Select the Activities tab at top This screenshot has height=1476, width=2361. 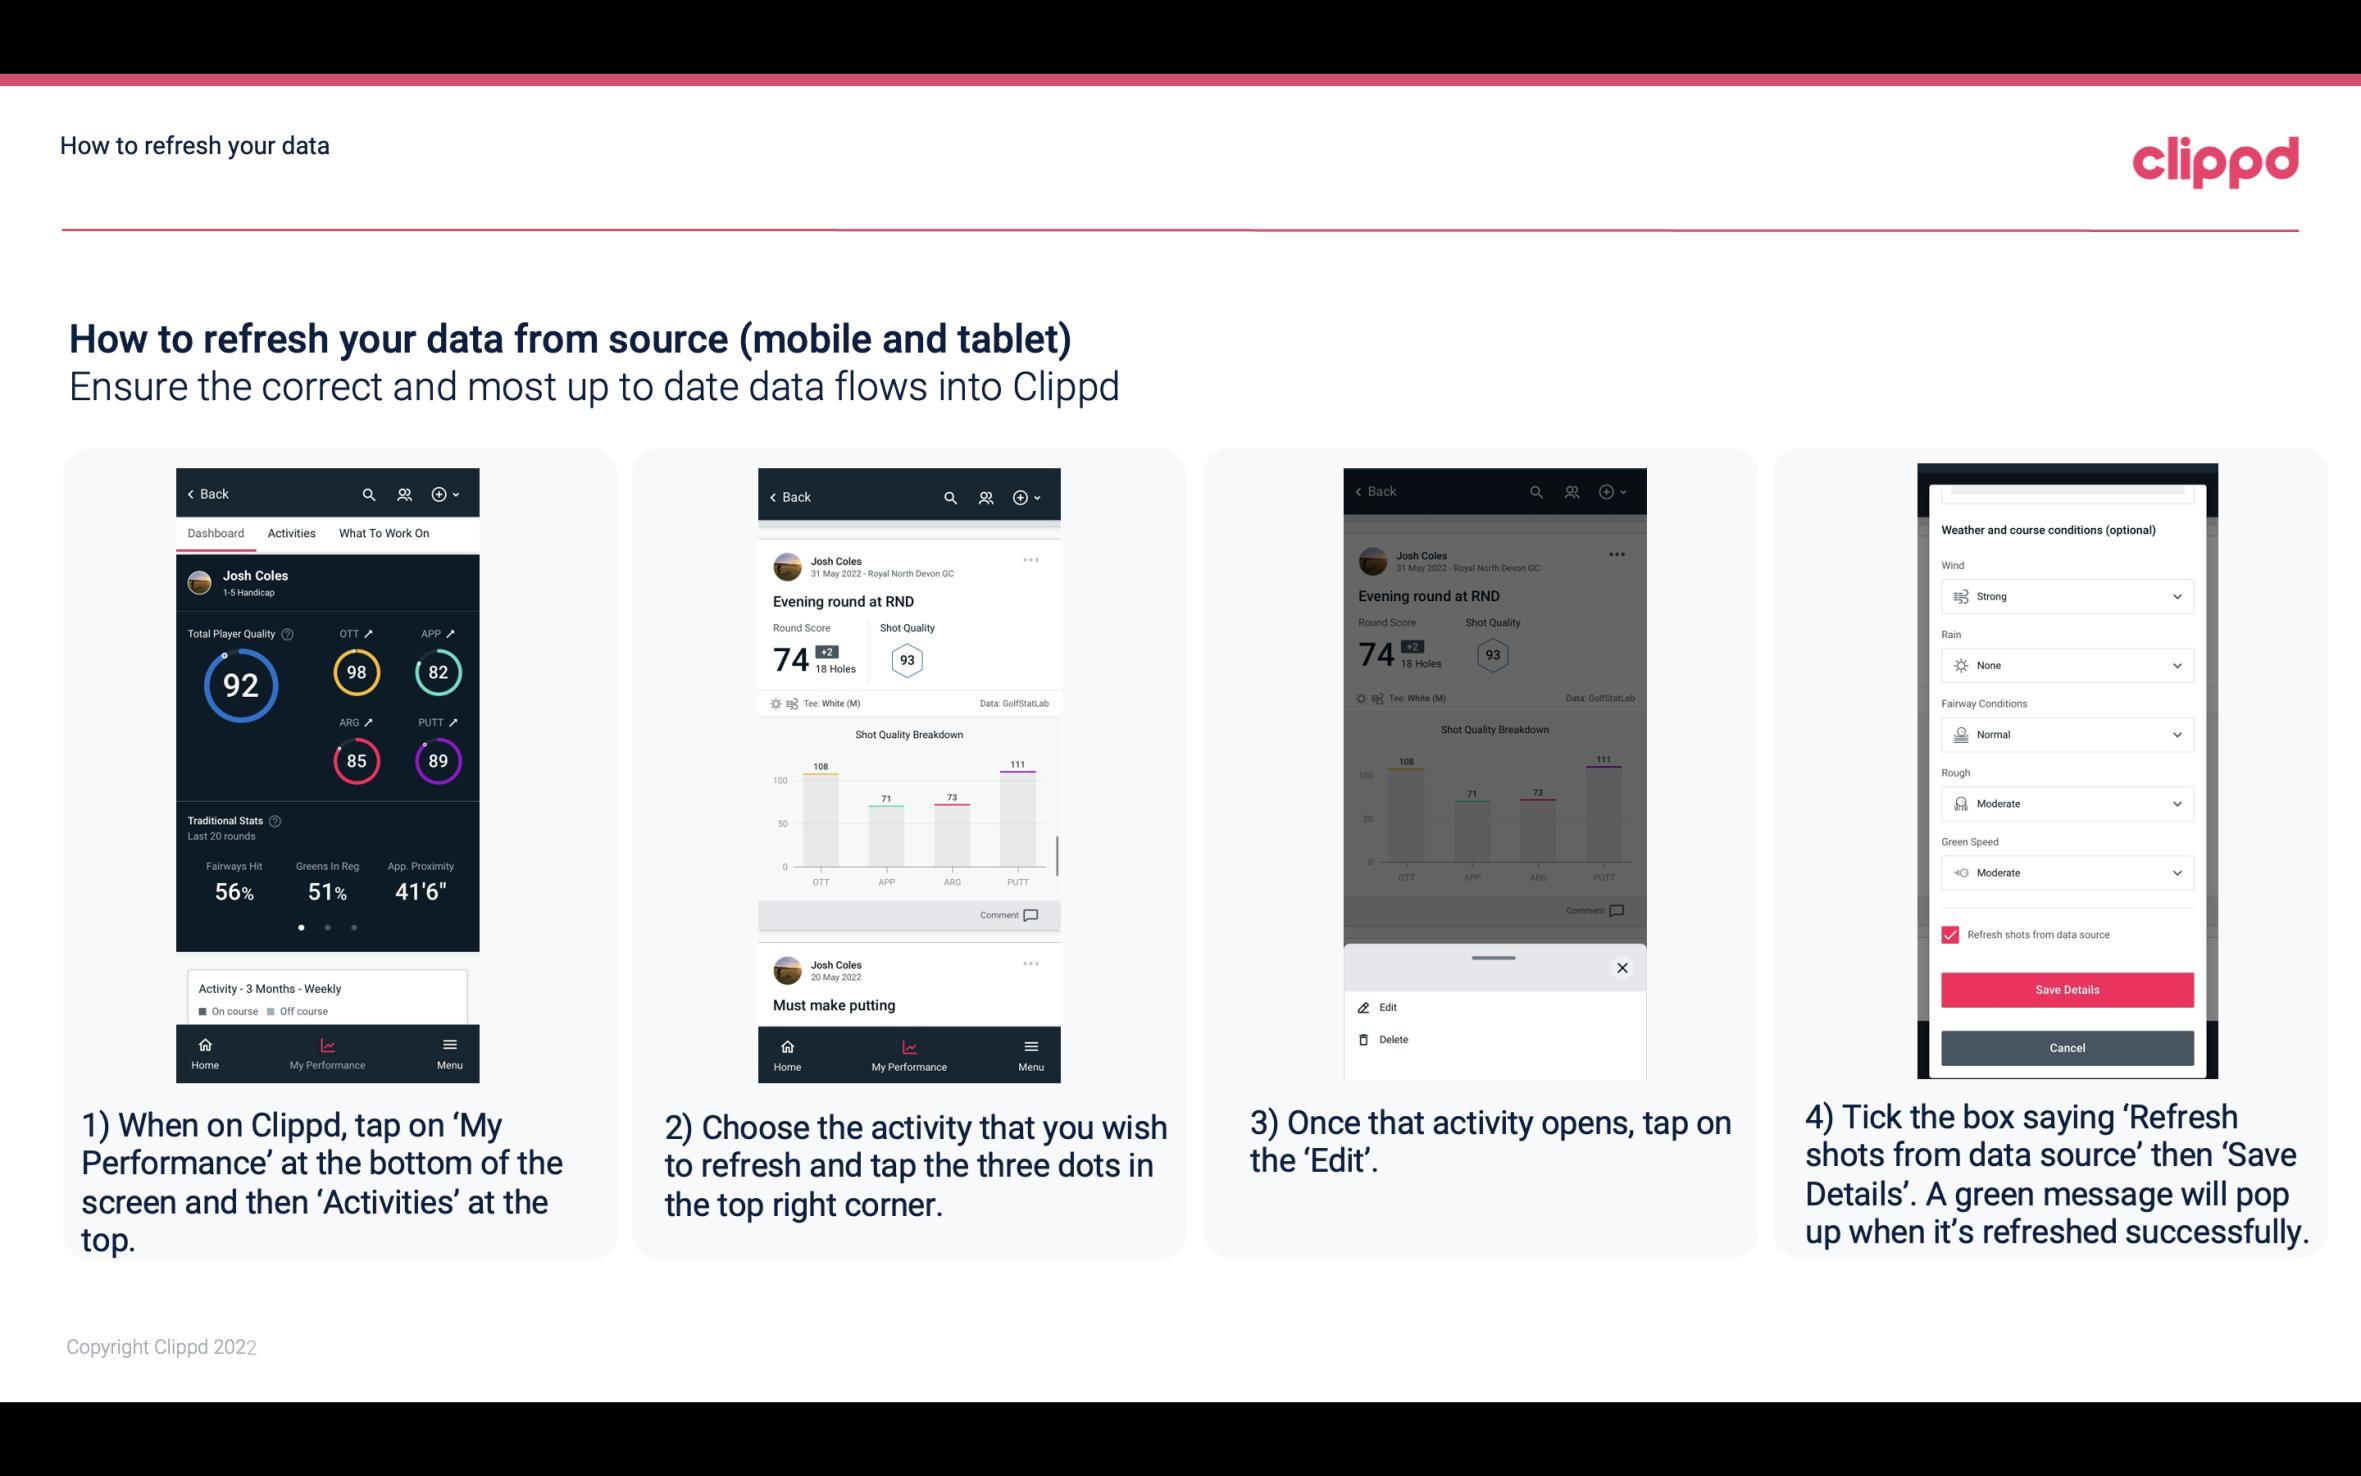pos(289,532)
